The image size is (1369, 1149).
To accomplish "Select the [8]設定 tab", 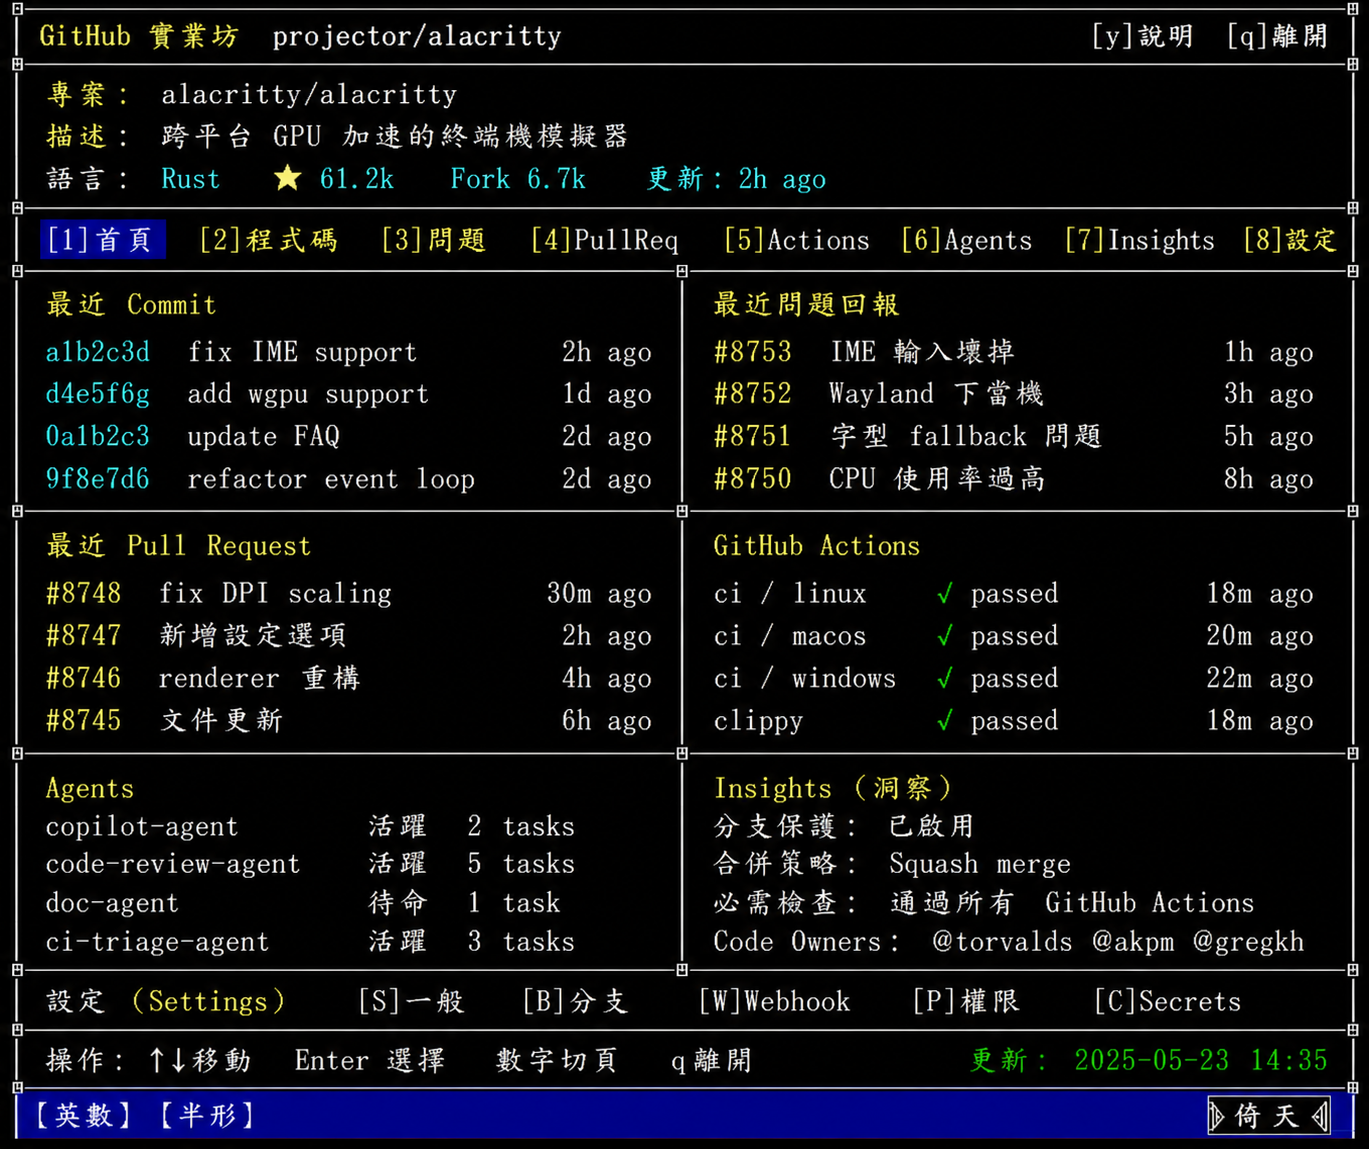I will (x=1290, y=240).
